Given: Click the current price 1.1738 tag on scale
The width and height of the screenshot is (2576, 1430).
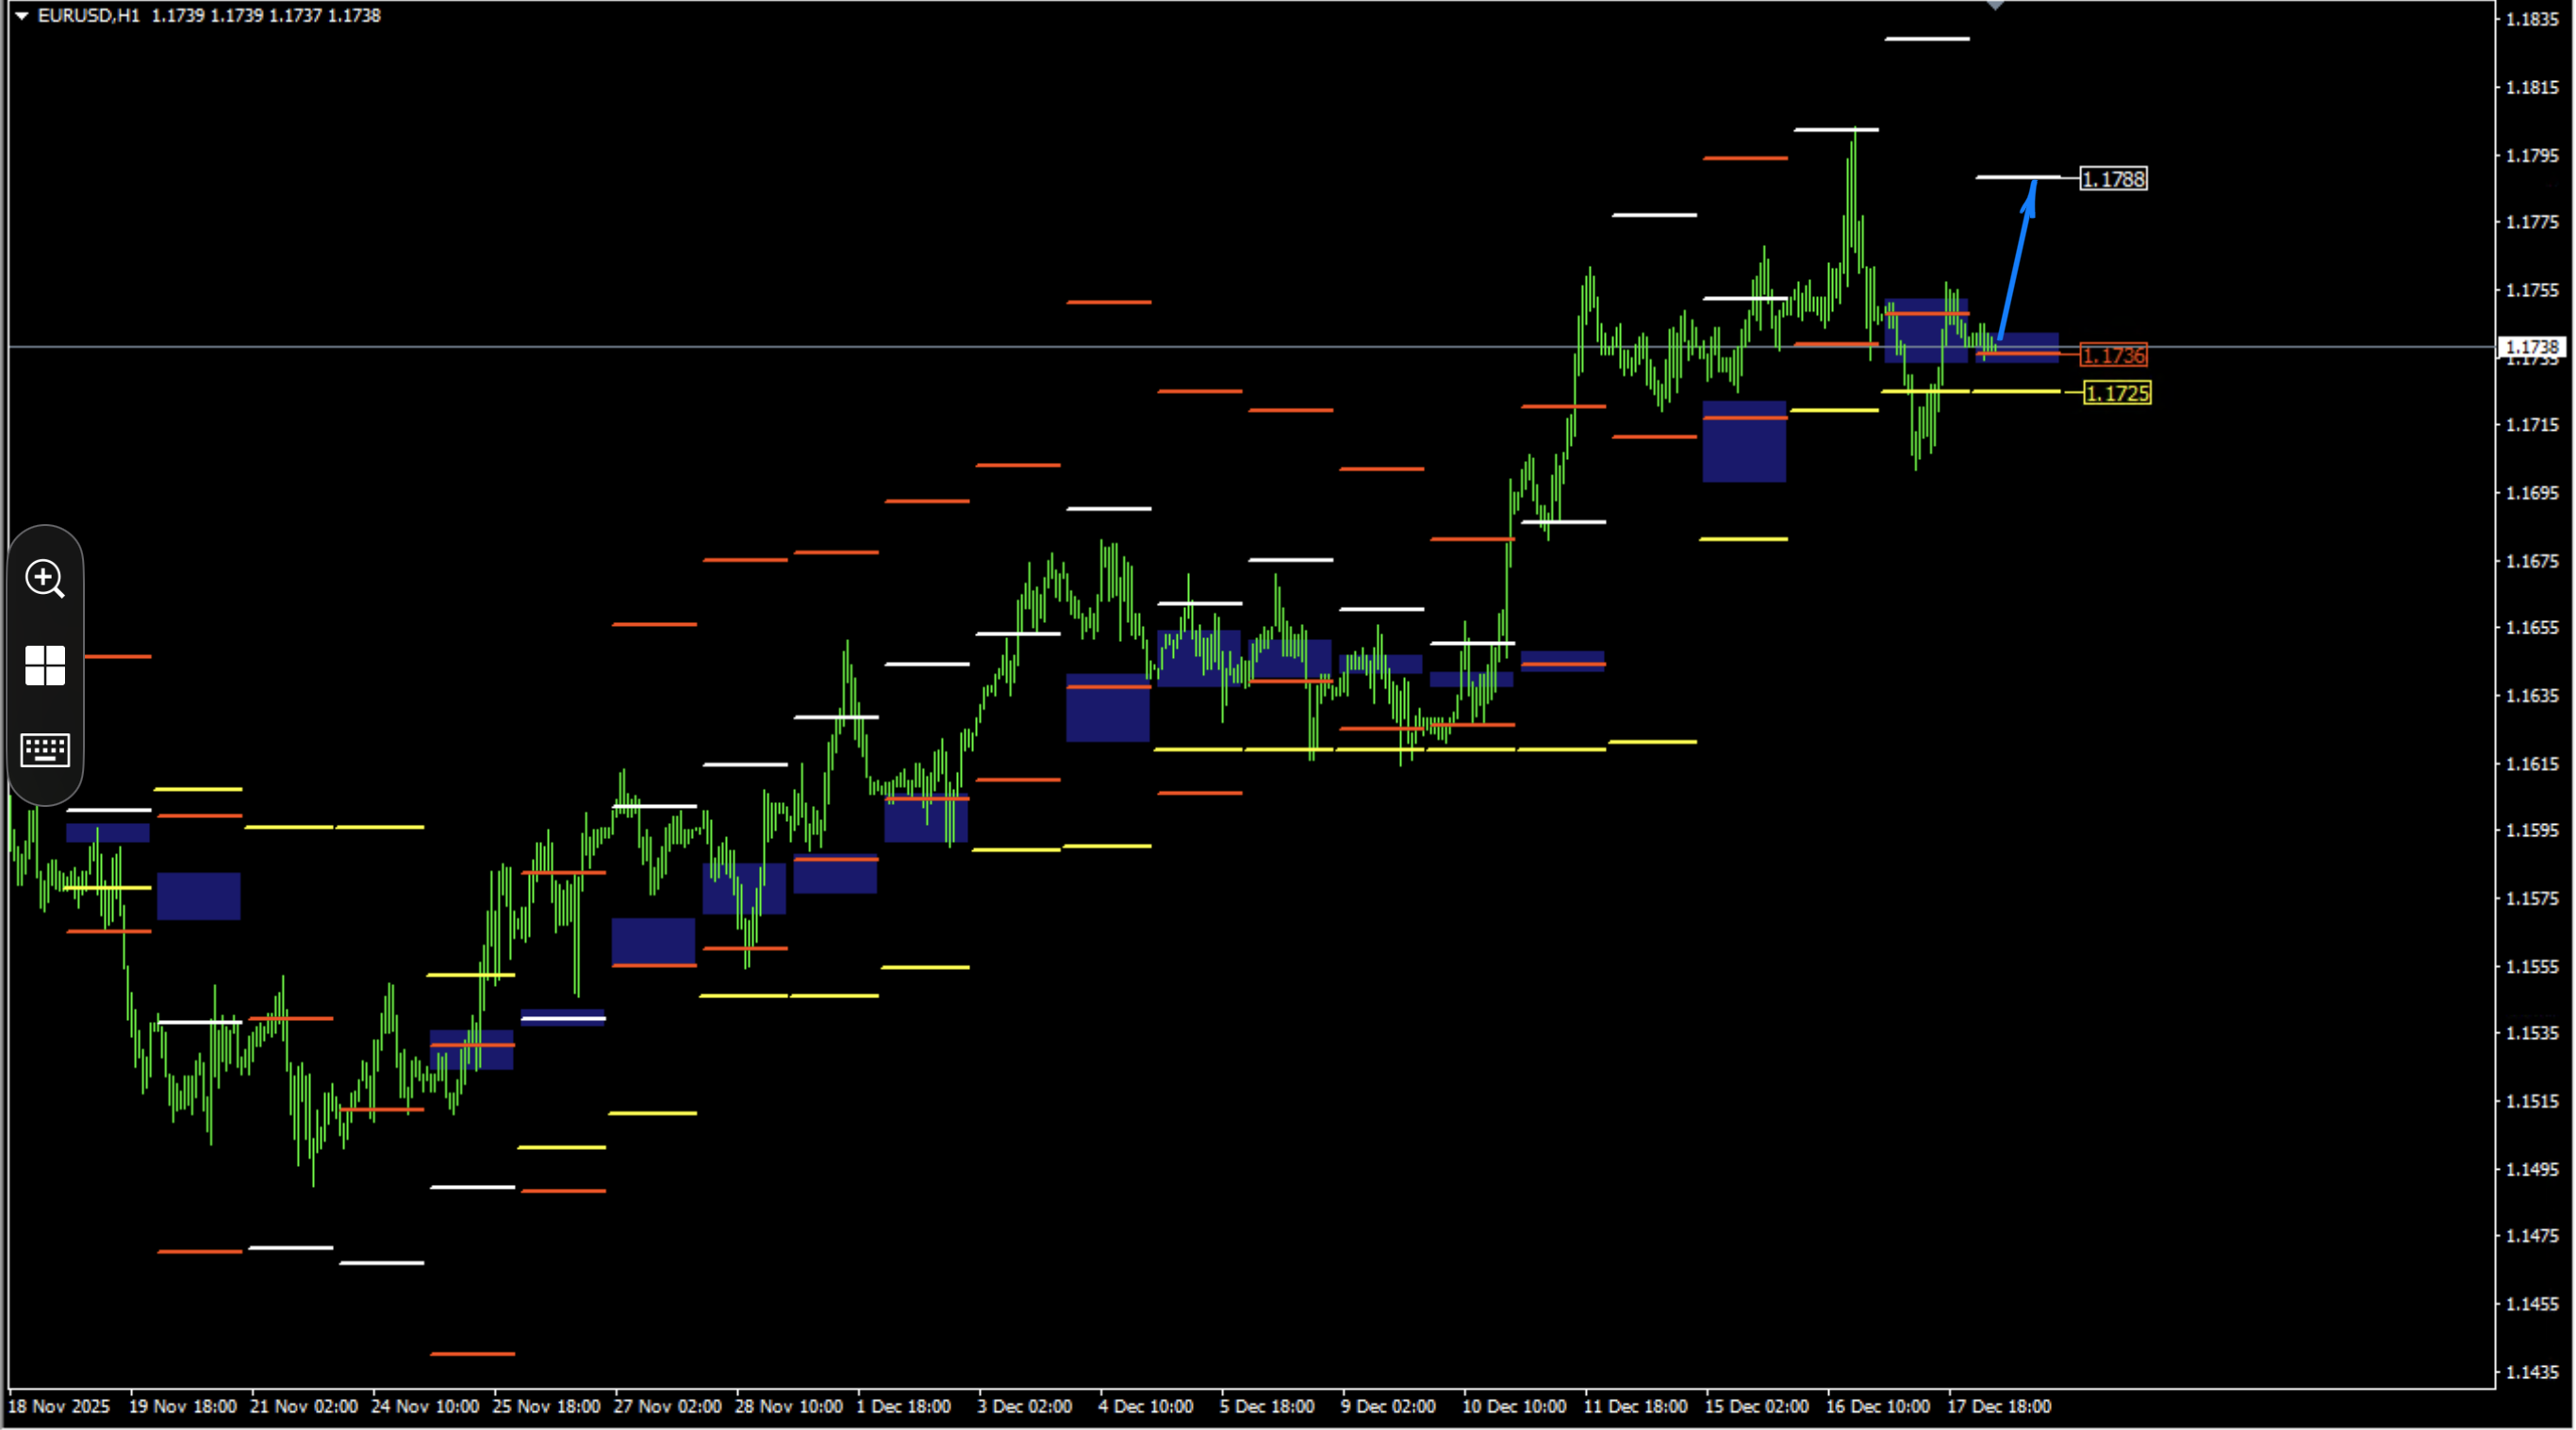Looking at the screenshot, I should pos(2532,347).
